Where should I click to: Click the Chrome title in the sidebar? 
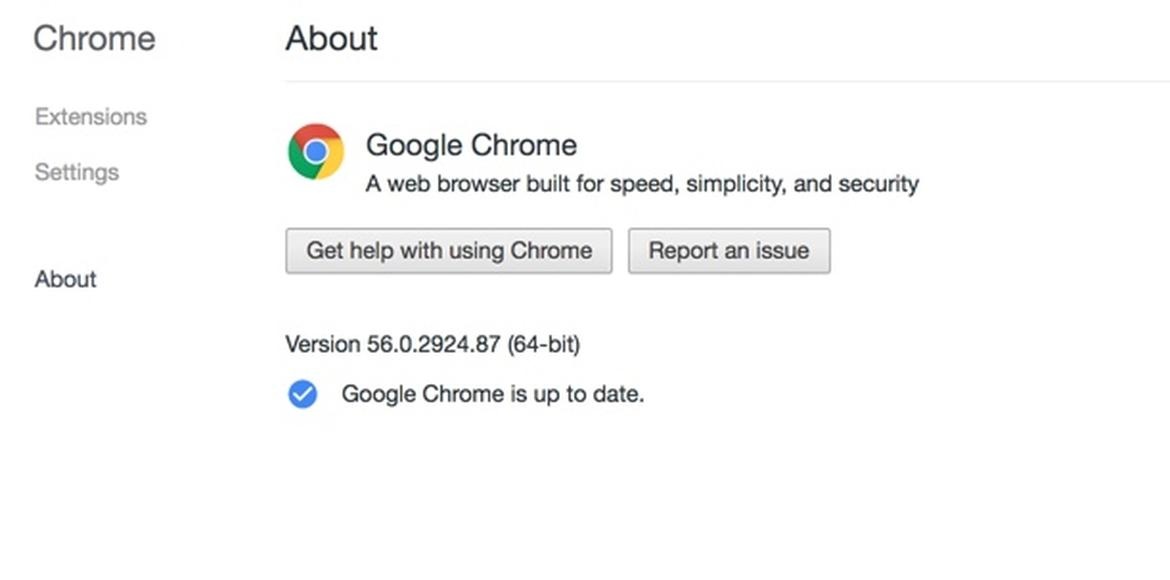pyautogui.click(x=95, y=38)
